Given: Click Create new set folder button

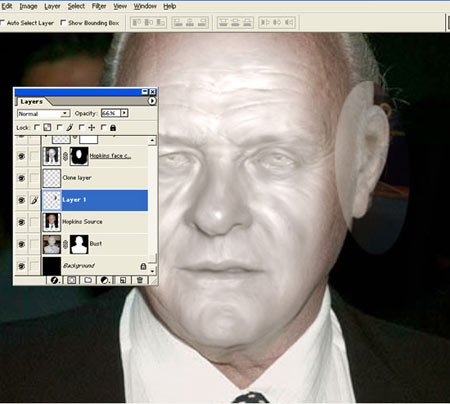Looking at the screenshot, I should (x=88, y=280).
